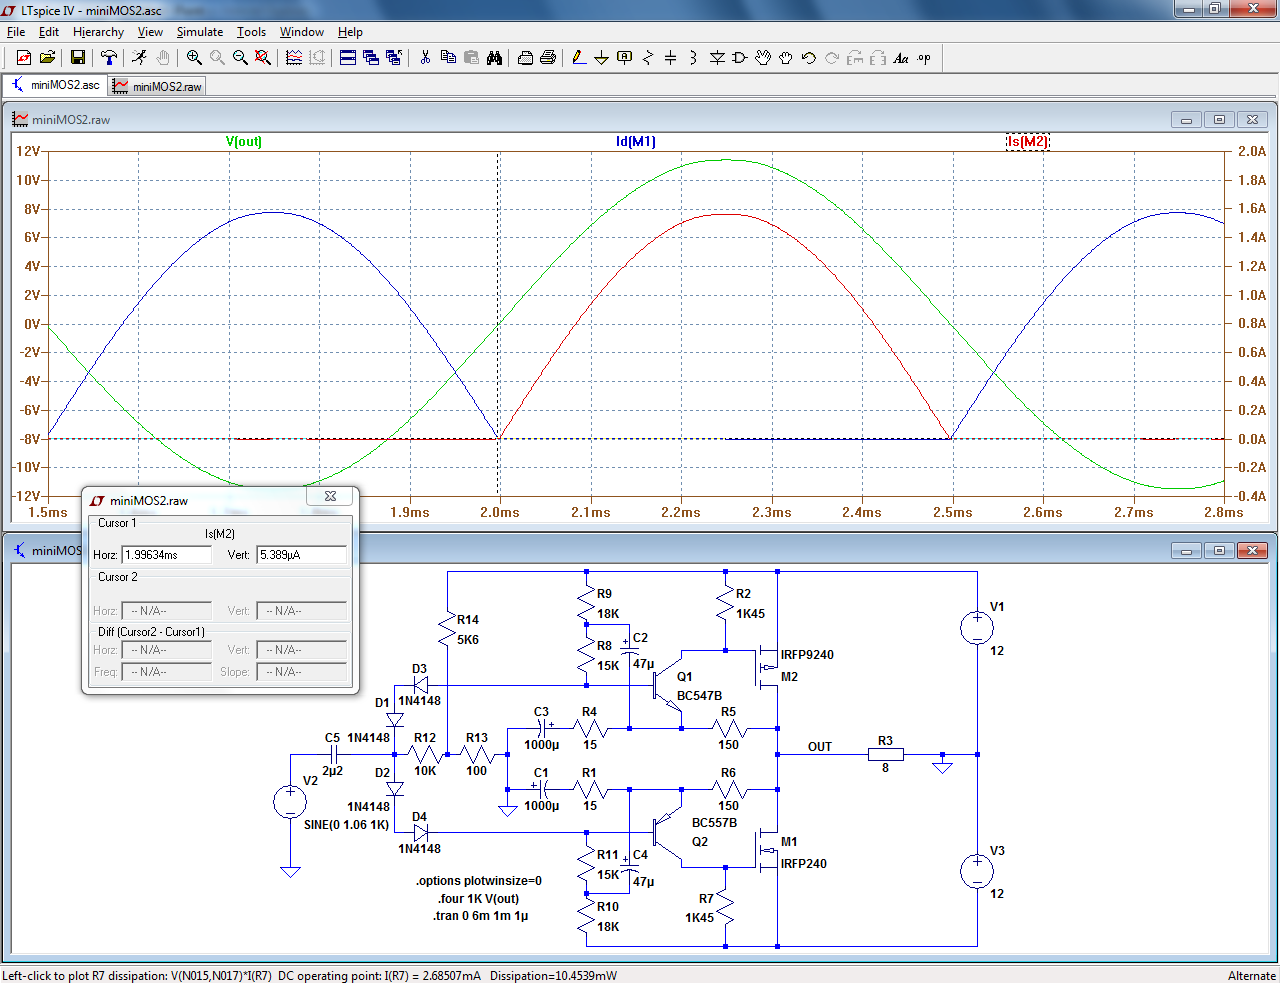Open the Help menu
Screen dimensions: 1280x984
point(350,32)
